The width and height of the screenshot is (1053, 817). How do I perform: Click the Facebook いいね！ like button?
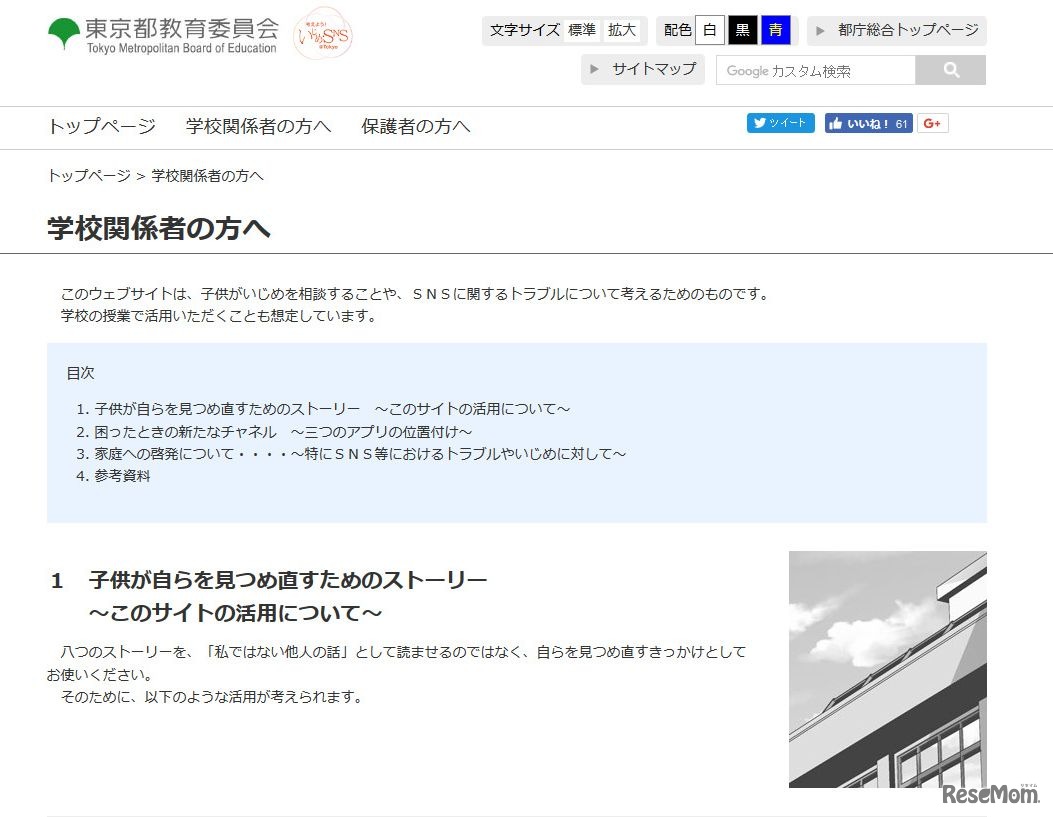pos(868,123)
